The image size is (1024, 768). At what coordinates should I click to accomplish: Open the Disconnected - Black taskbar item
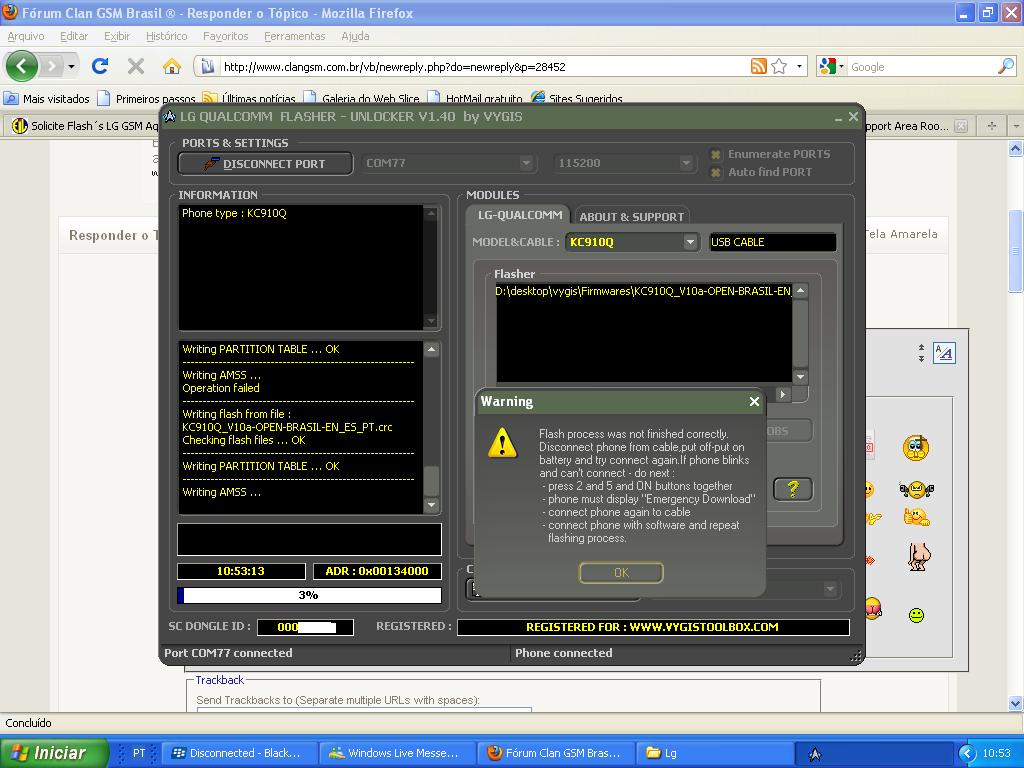coord(238,753)
